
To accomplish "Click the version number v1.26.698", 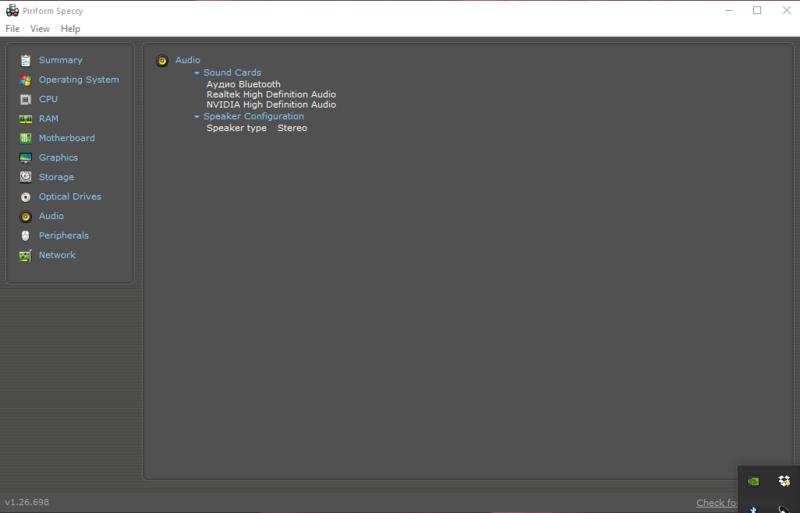I will click(27, 502).
